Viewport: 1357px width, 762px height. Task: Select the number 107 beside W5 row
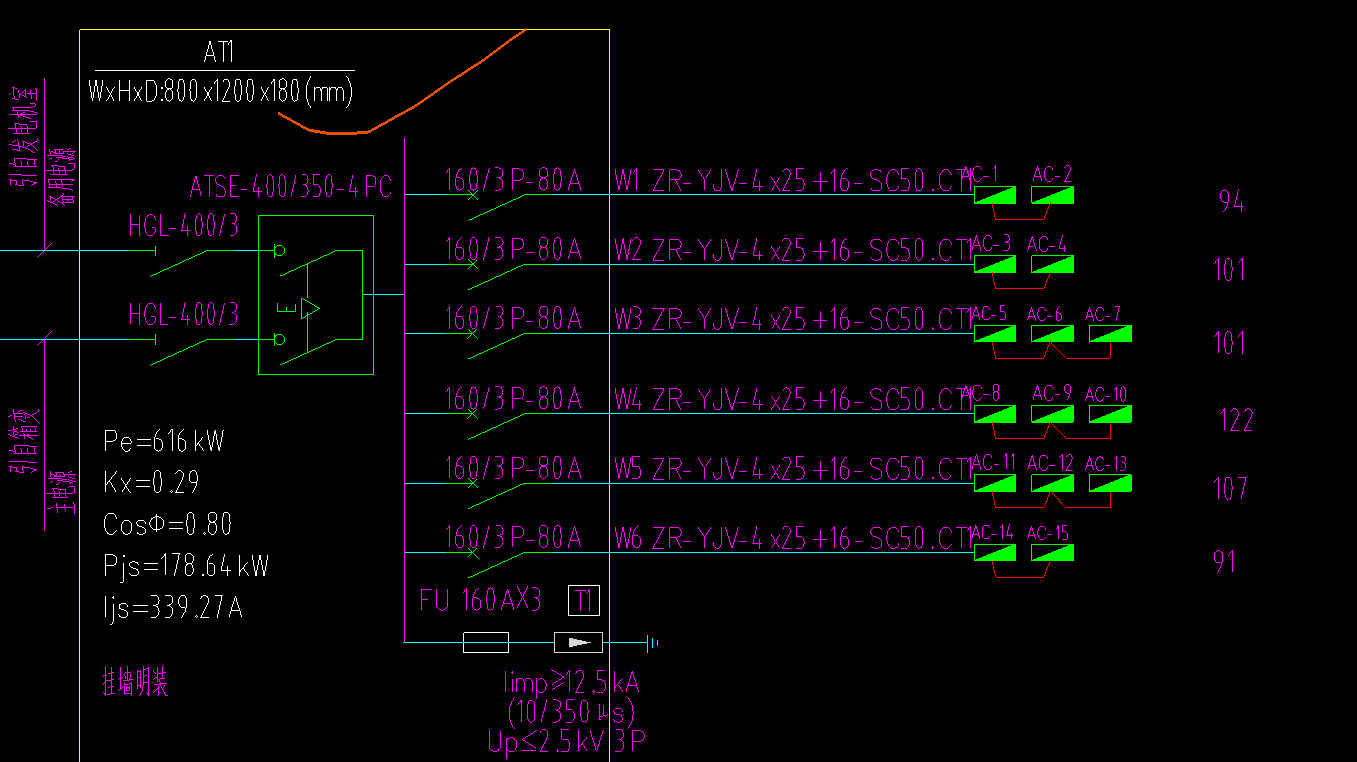coord(1230,488)
